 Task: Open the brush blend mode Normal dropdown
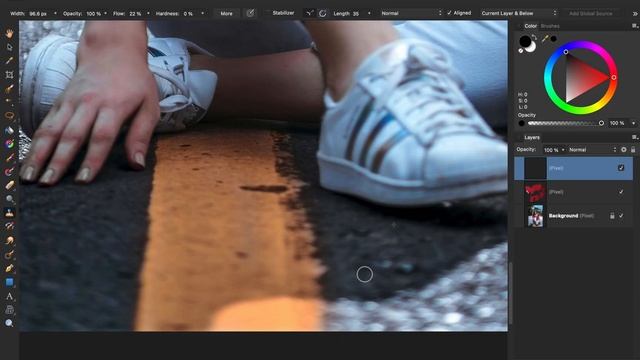click(x=411, y=13)
